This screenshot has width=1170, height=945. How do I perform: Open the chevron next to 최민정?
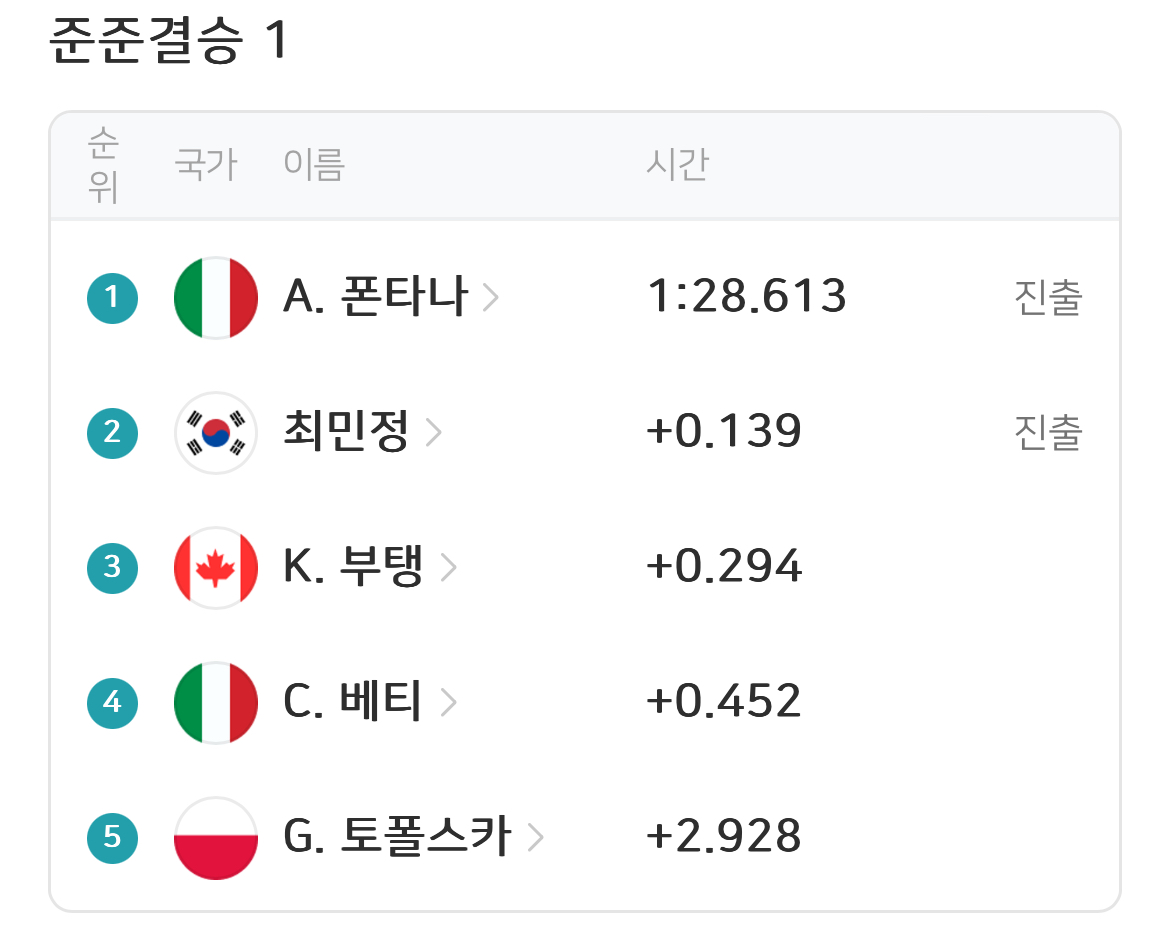tap(433, 433)
